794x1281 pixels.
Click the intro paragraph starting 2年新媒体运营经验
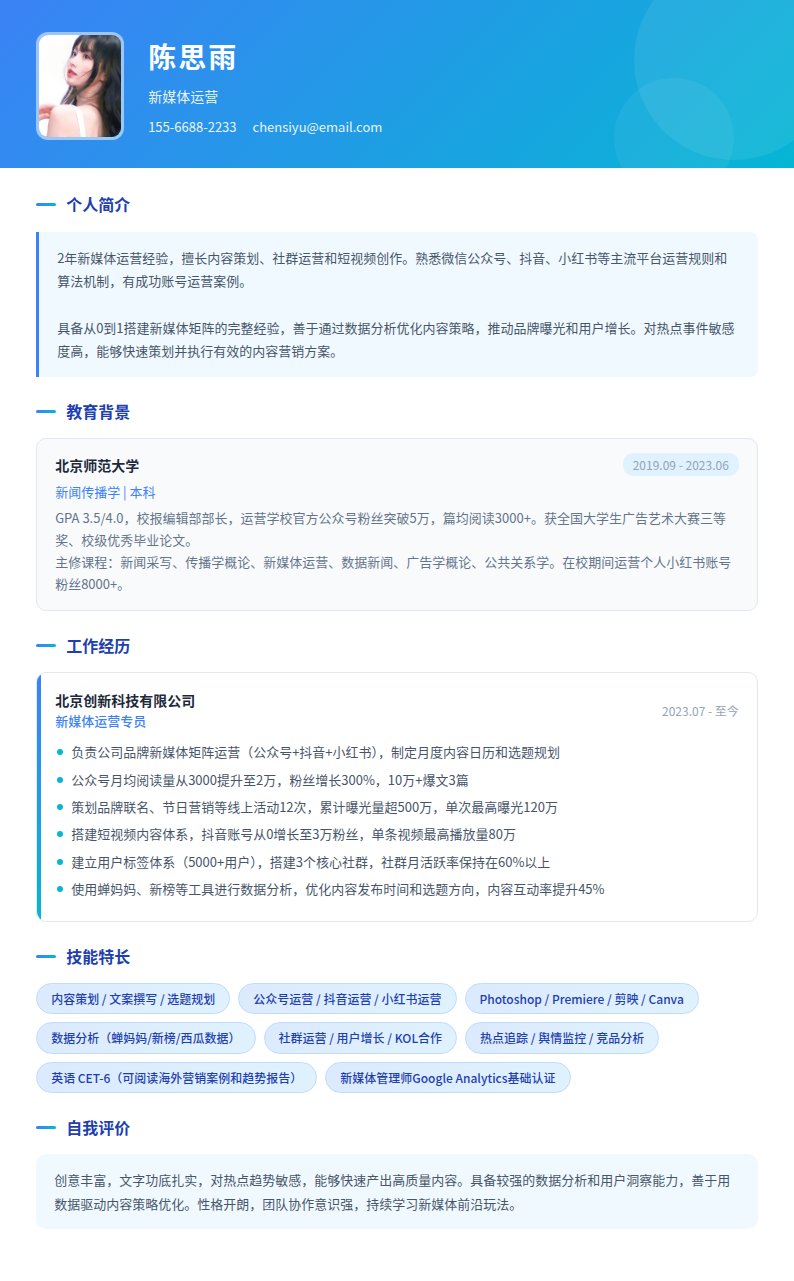click(x=393, y=270)
